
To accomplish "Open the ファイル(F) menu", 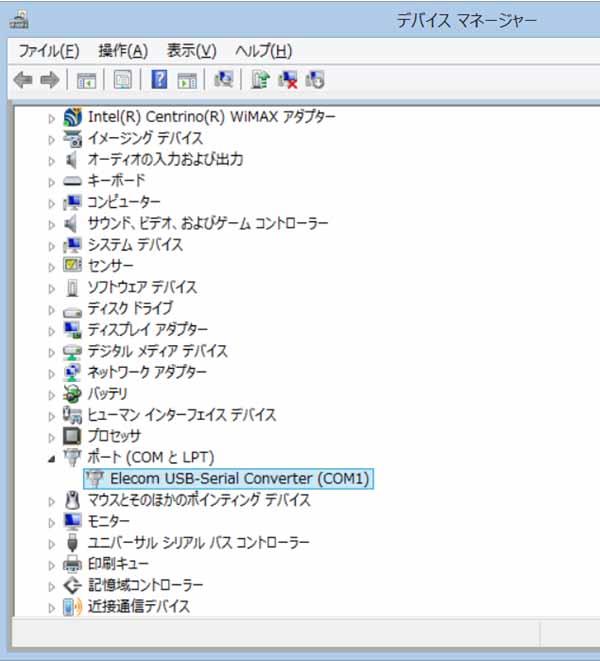I will [x=48, y=51].
